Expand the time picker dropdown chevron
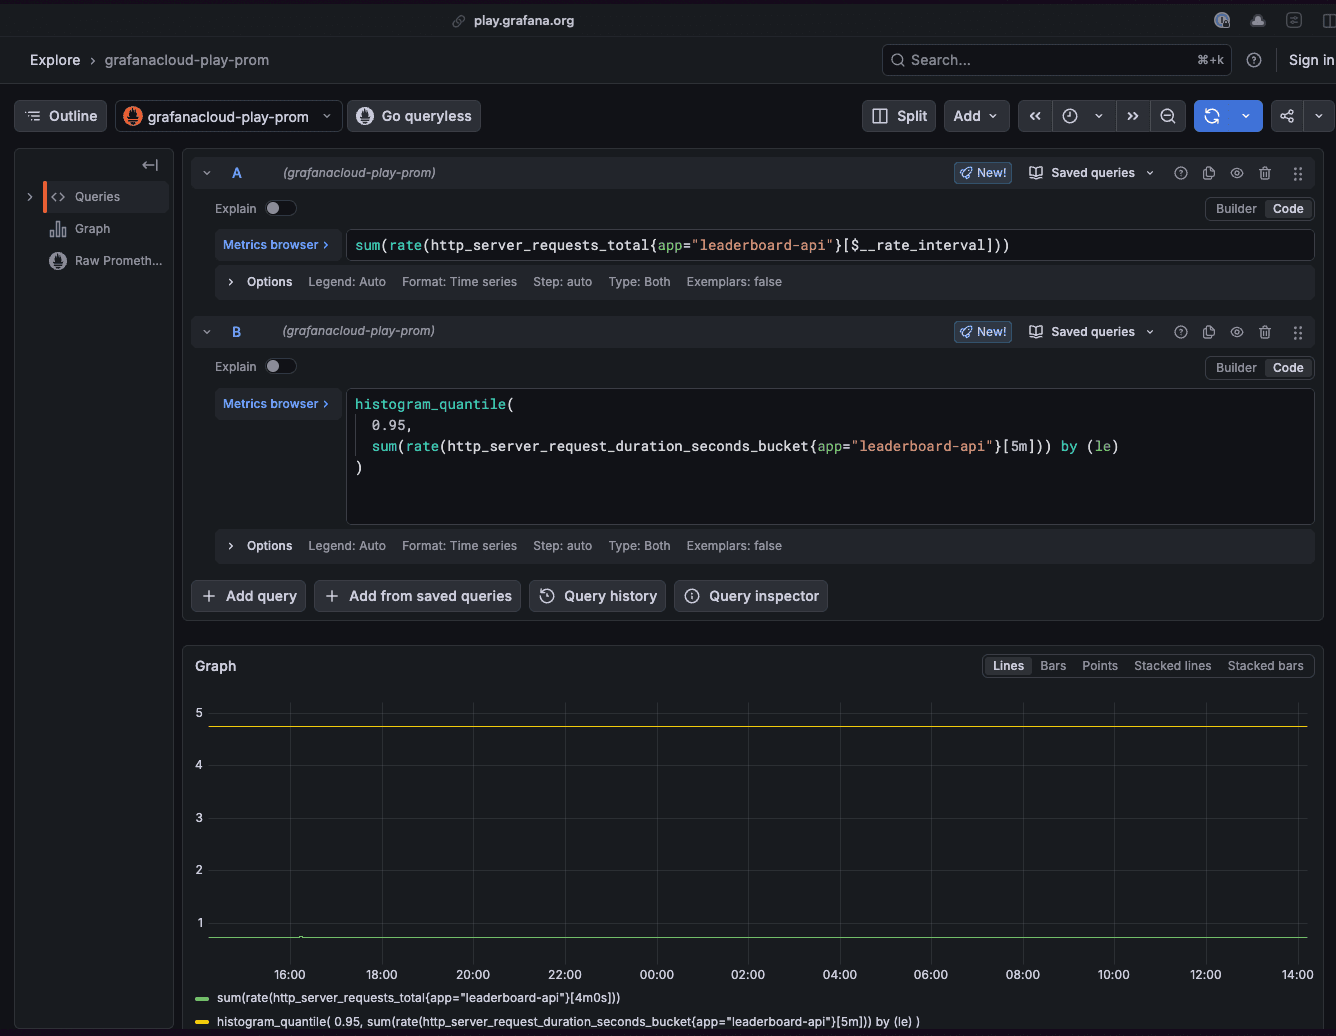Image resolution: width=1336 pixels, height=1036 pixels. point(1099,116)
